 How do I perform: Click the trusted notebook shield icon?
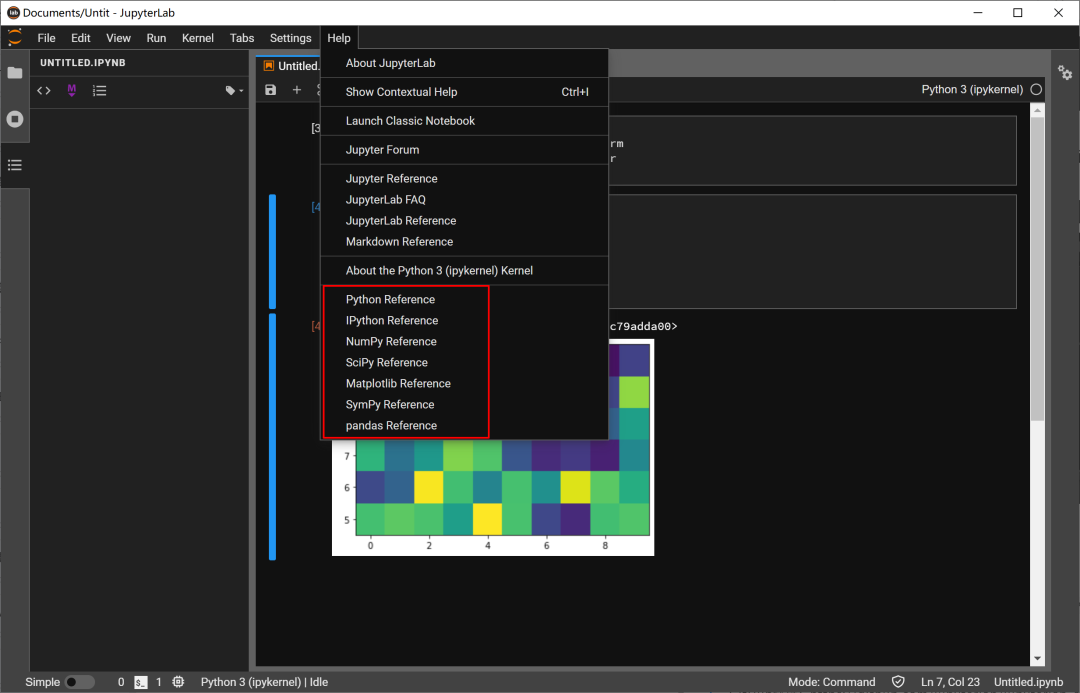click(x=898, y=682)
